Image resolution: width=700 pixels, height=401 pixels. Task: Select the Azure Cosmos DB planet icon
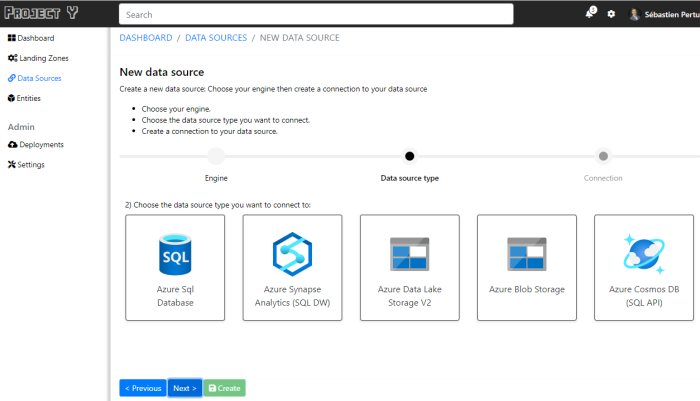644,254
